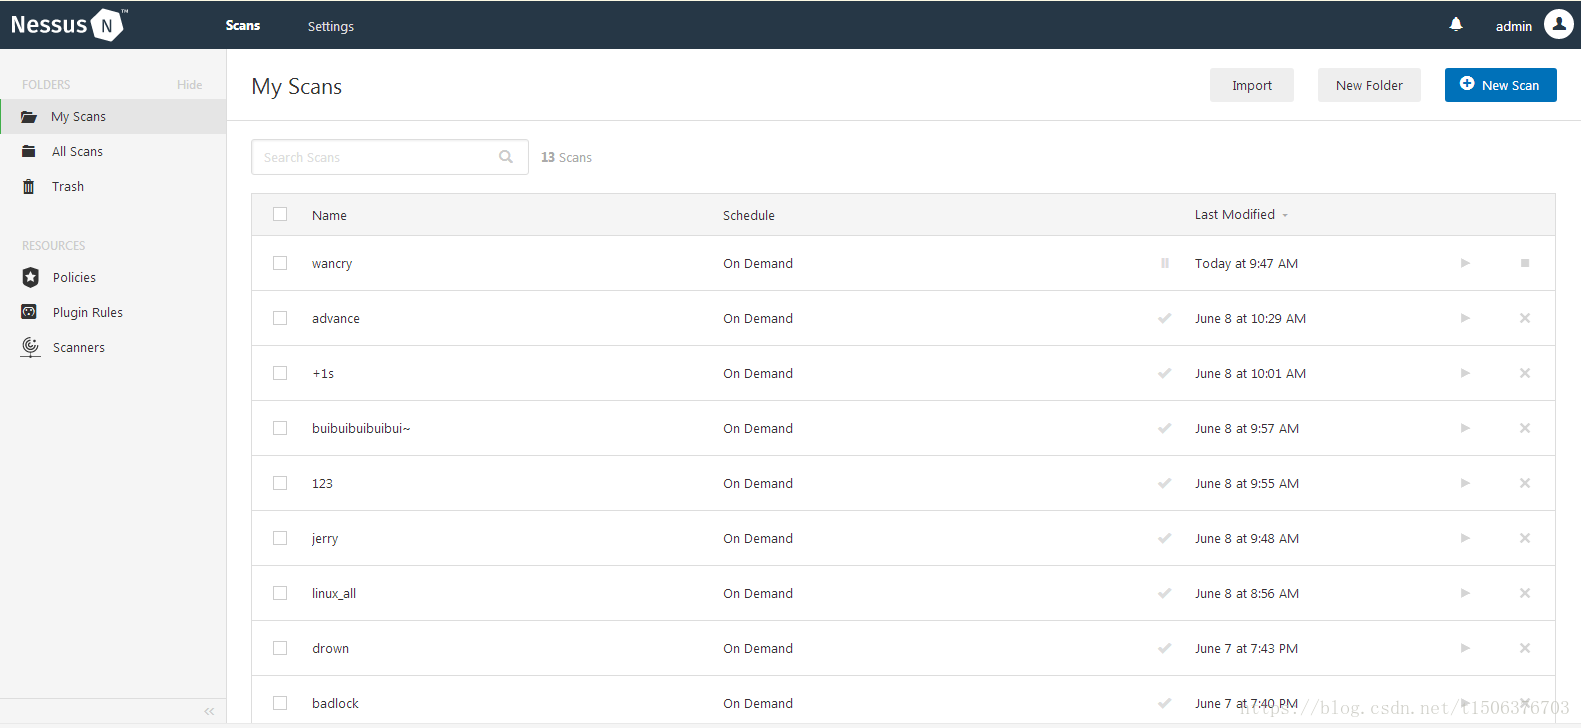This screenshot has width=1581, height=728.
Task: Launch the buibuibuibuibui~ scan
Action: click(1465, 428)
